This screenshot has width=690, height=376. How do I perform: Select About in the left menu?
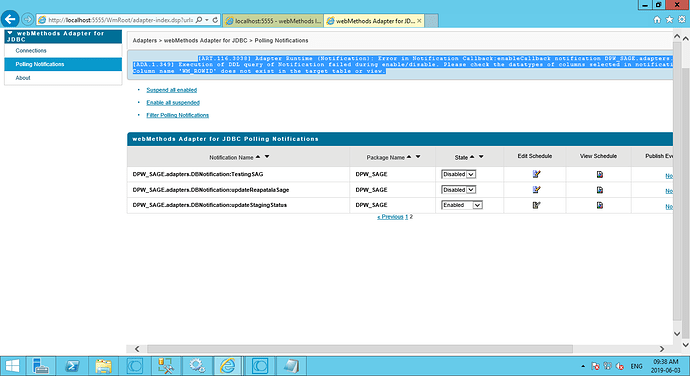(23, 78)
